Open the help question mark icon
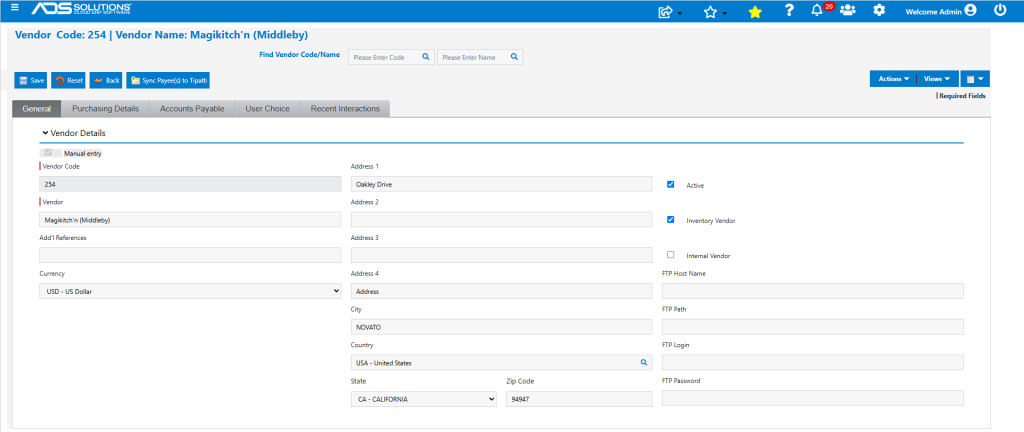 [789, 10]
